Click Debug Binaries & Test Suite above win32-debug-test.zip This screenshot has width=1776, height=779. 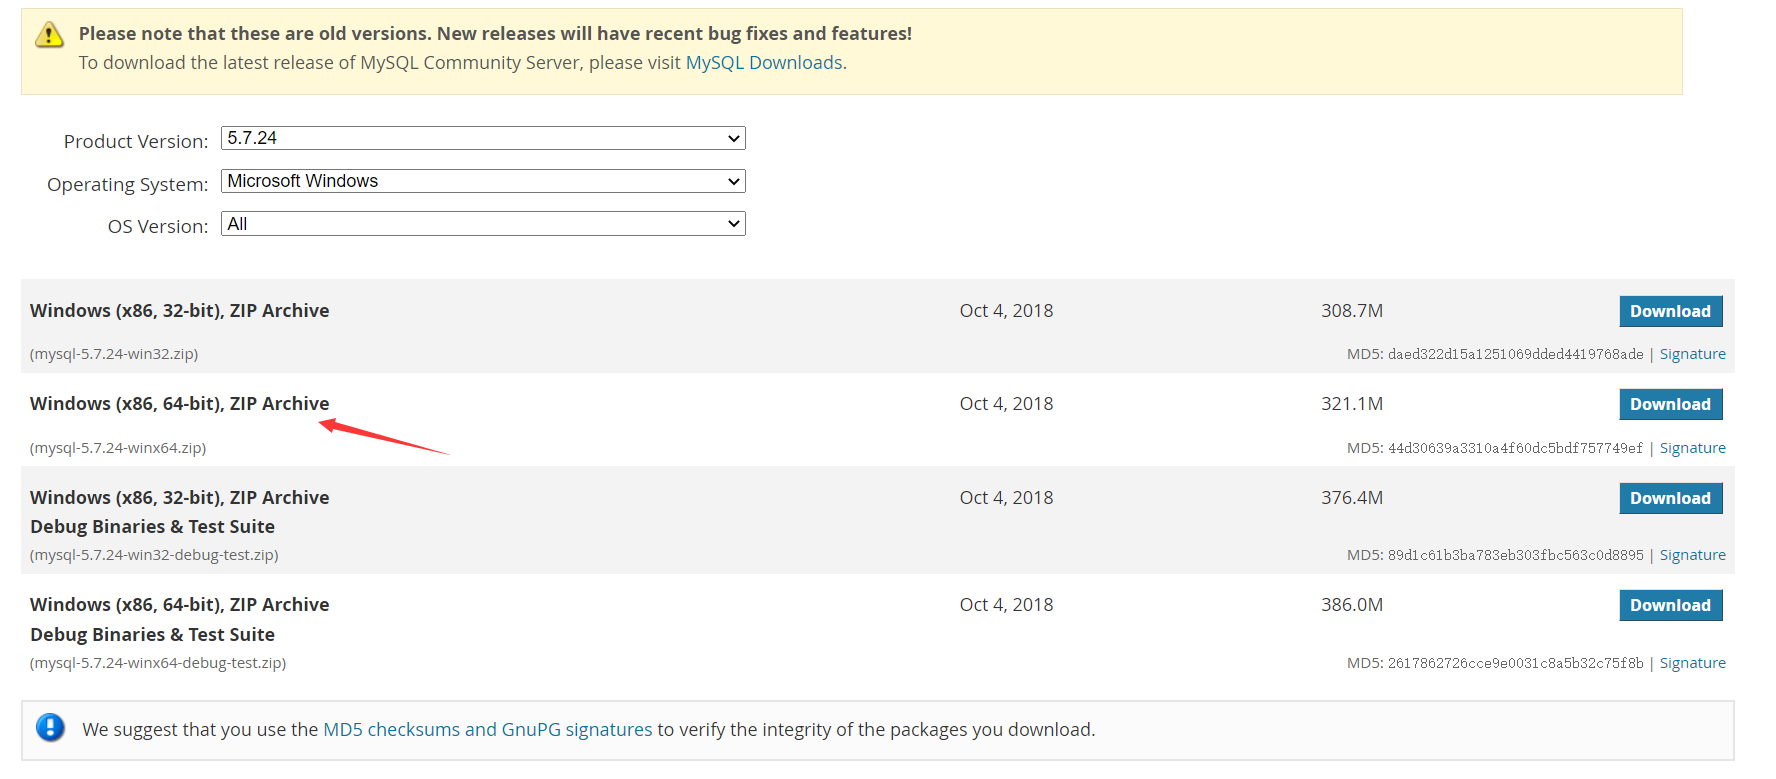point(153,527)
